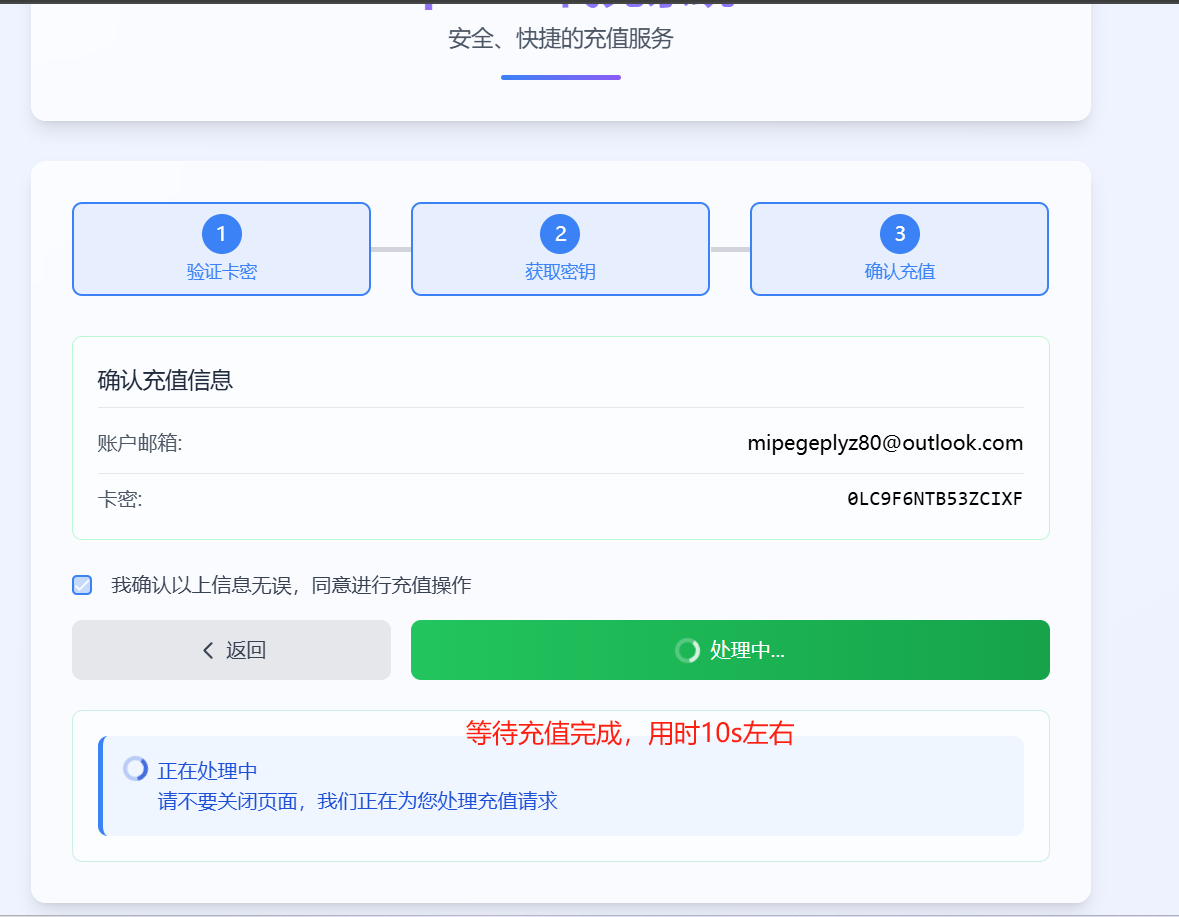Select the email mipegeplyz80@outlook.com
The image size is (1179, 917).
point(885,443)
